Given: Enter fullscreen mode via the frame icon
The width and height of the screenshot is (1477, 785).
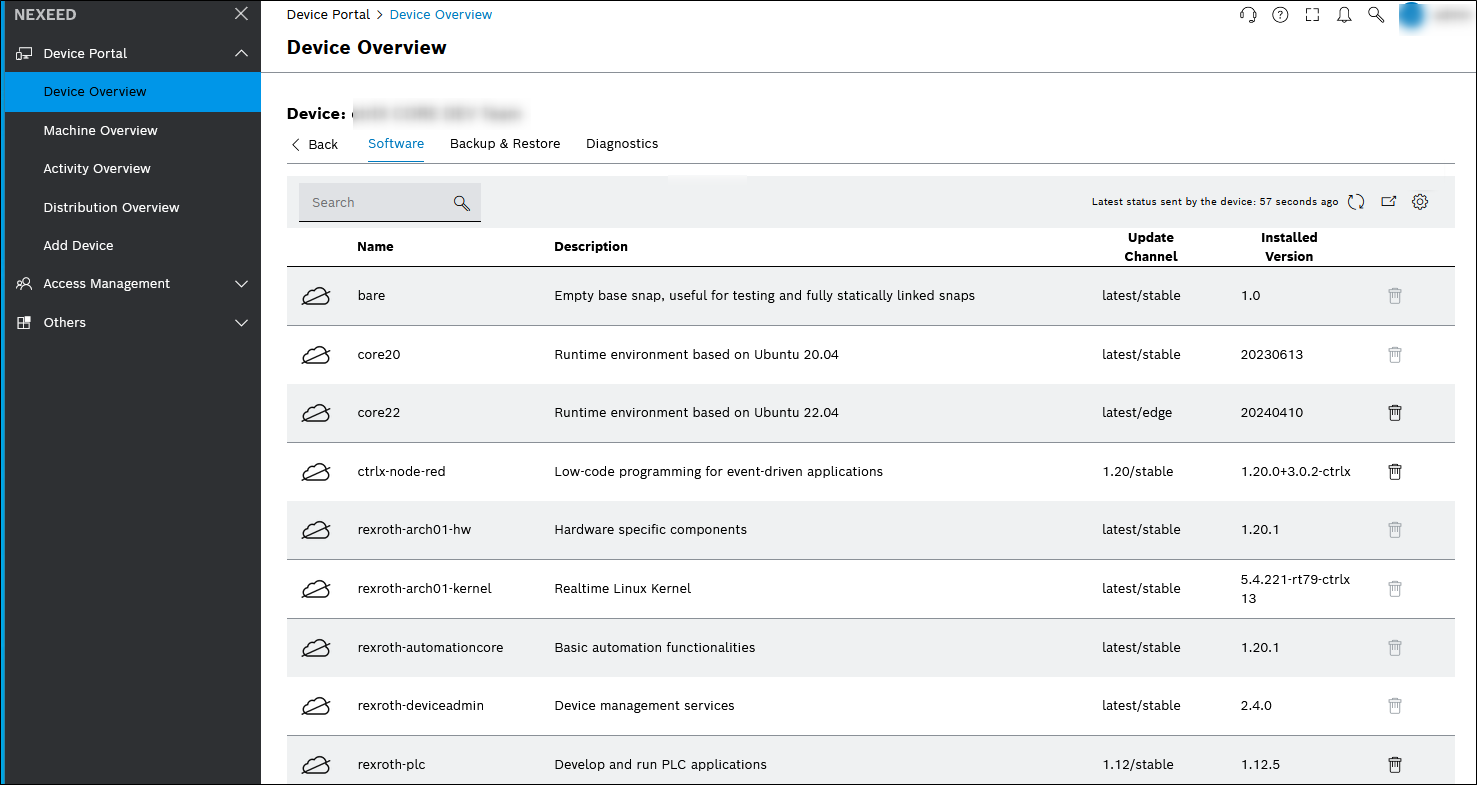Looking at the screenshot, I should (x=1312, y=14).
